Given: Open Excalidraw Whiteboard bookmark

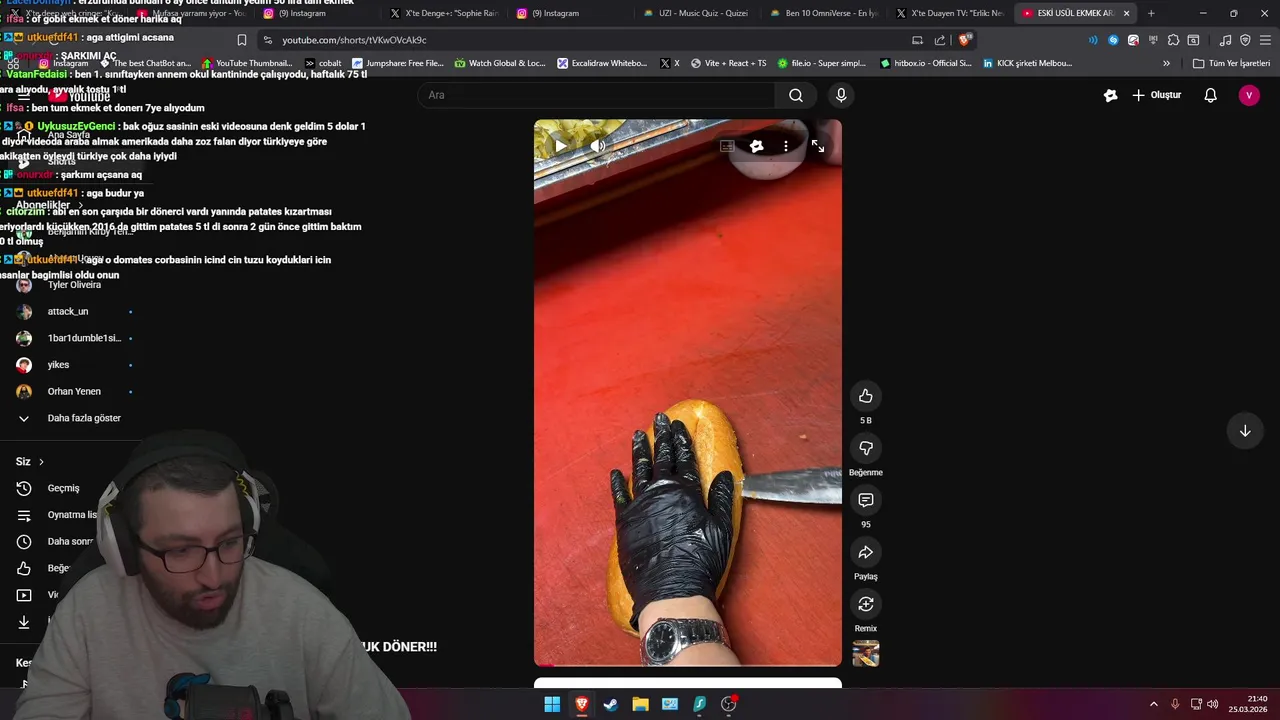Looking at the screenshot, I should pos(602,63).
